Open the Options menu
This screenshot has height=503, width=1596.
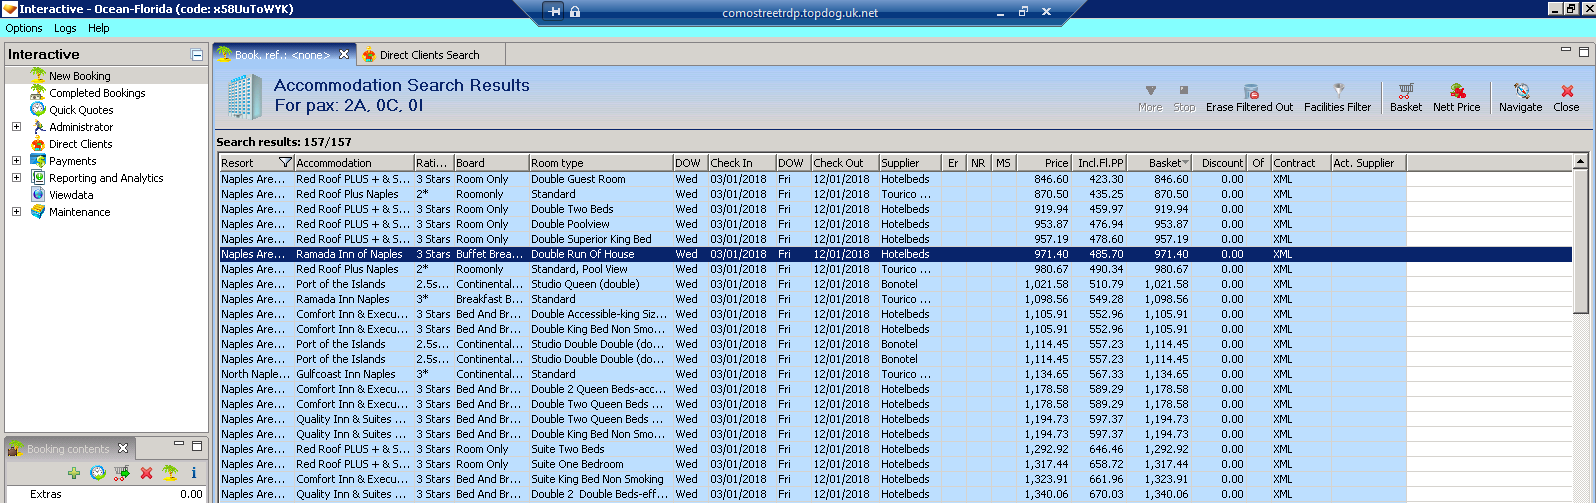(24, 28)
